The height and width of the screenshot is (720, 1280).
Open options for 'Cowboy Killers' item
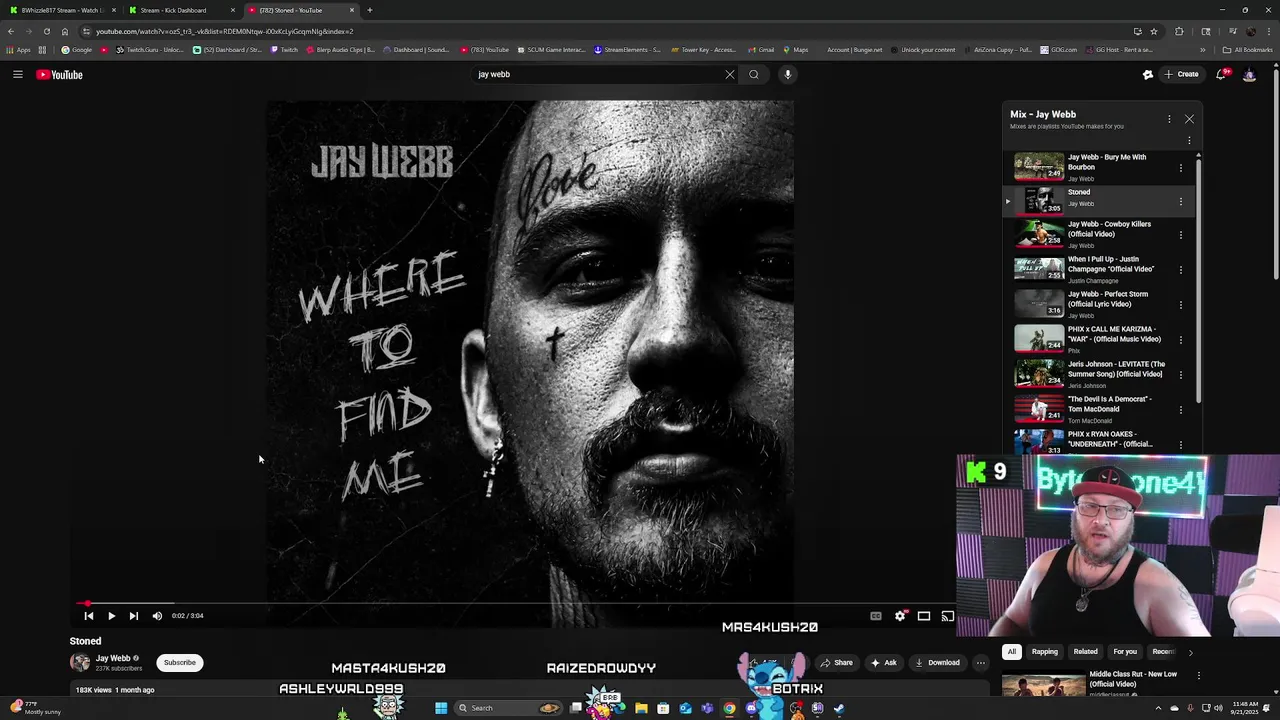coord(1181,235)
